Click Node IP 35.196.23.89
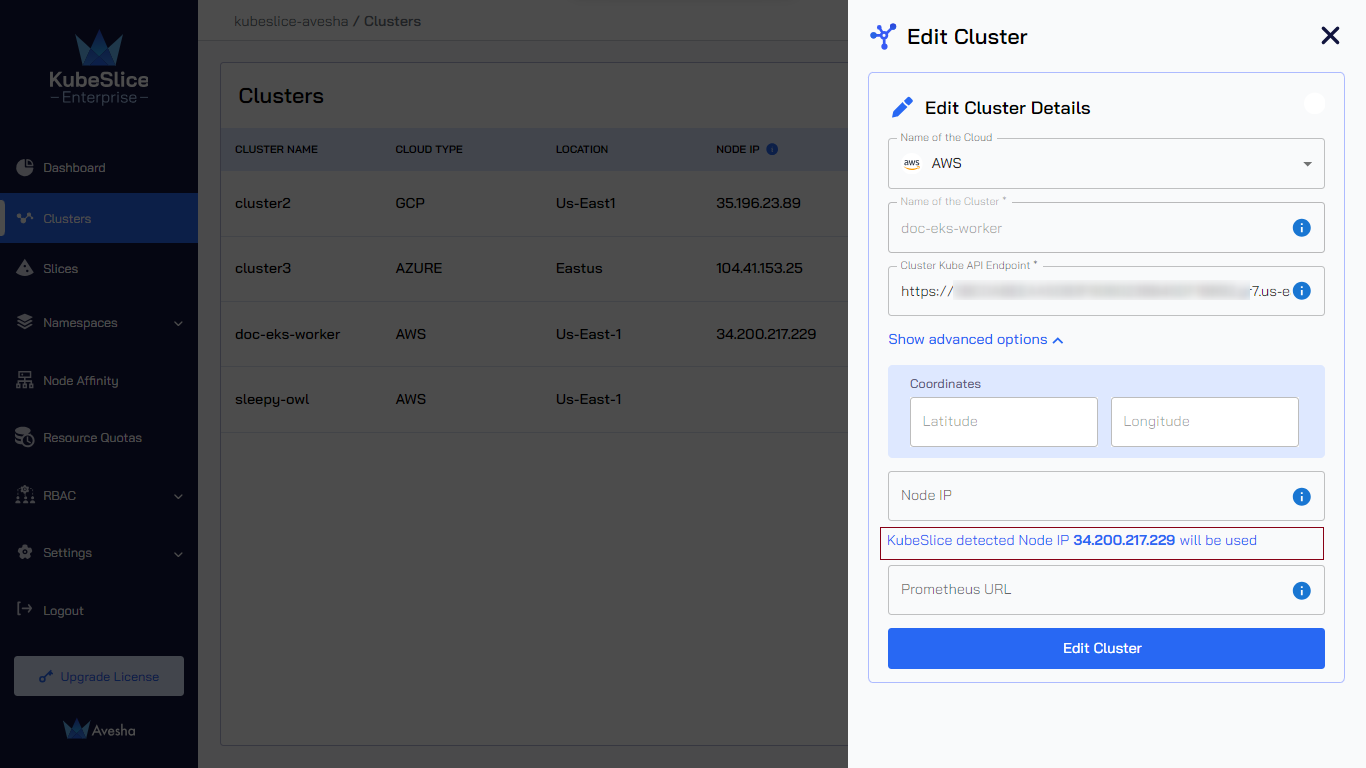This screenshot has height=768, width=1366. coord(758,203)
